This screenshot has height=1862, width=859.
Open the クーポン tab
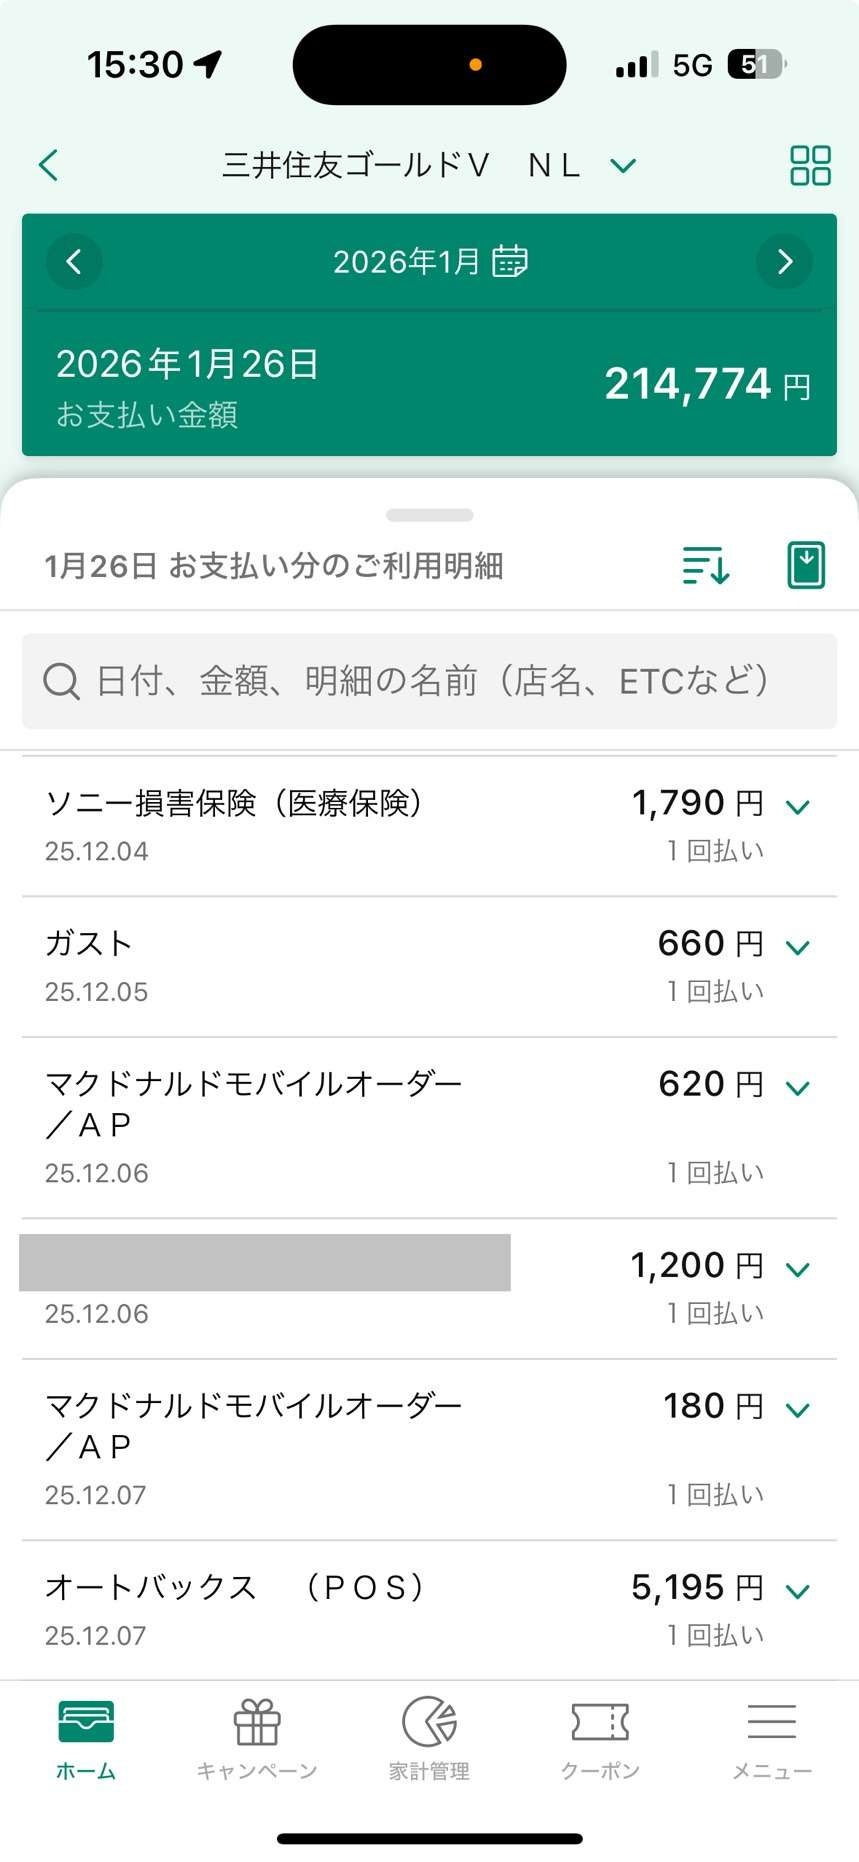[600, 1741]
